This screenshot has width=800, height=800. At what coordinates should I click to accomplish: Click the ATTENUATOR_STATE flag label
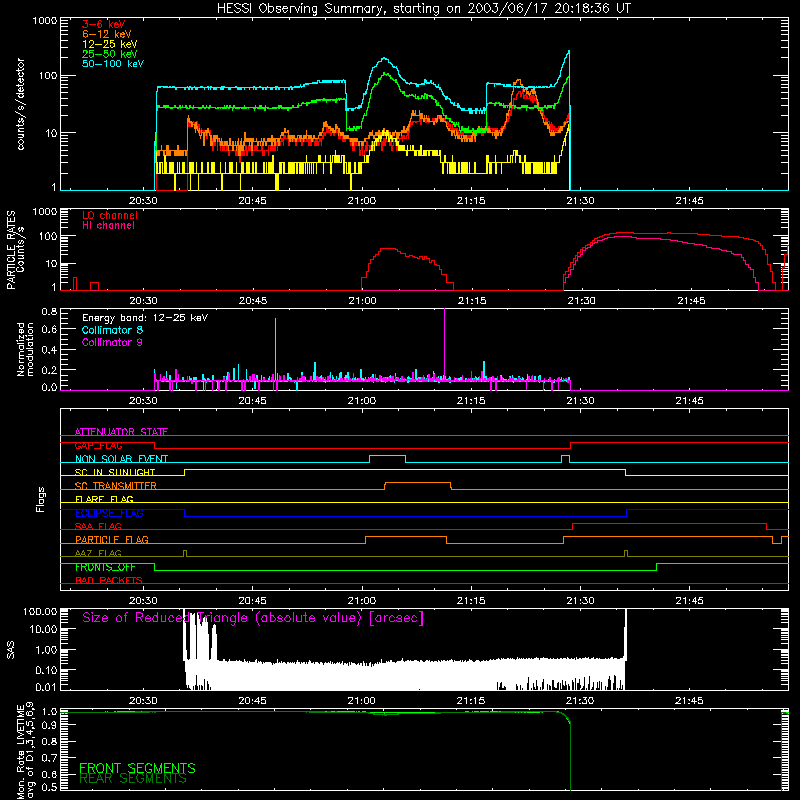coord(121,432)
